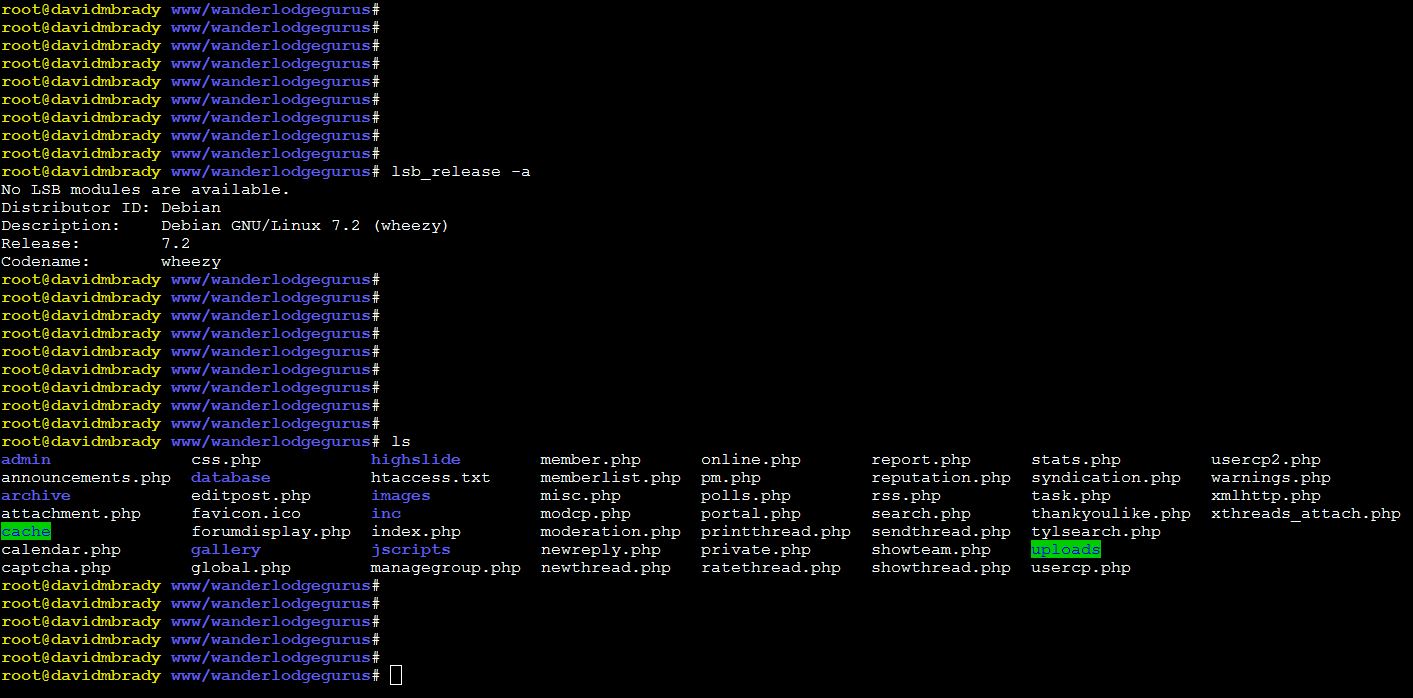The image size is (1413, 698).
Task: Click the 'No LSB modules are available' line
Action: pyautogui.click(x=145, y=190)
